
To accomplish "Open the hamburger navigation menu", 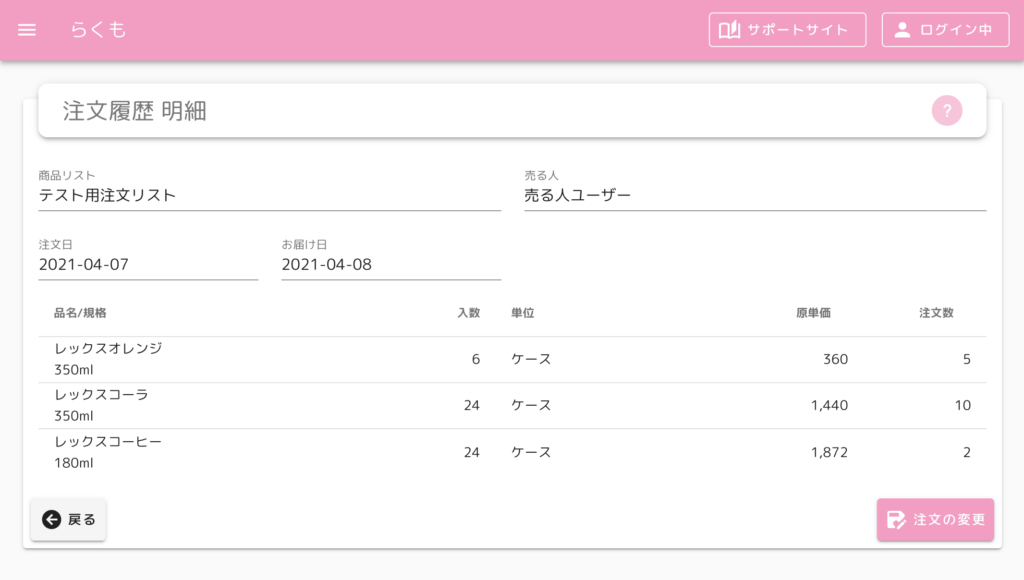I will [x=27, y=30].
